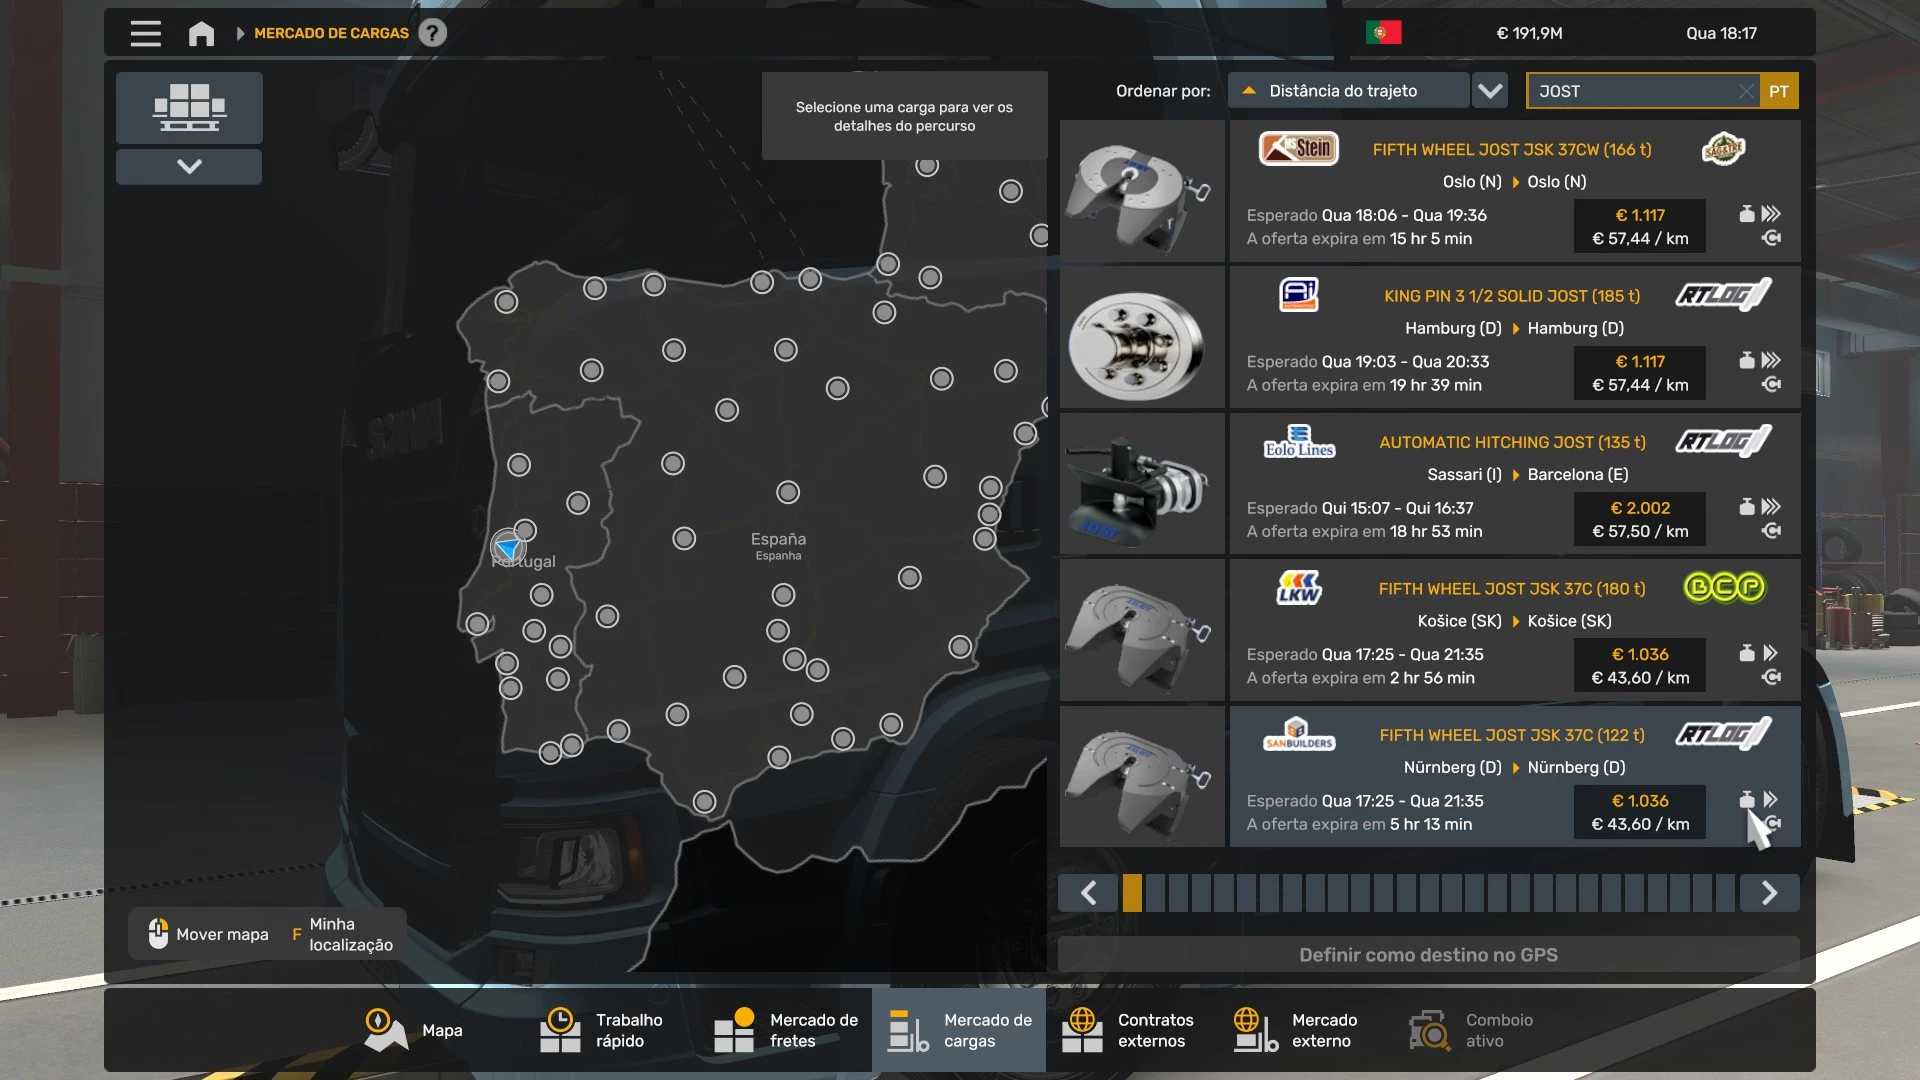Open the help question mark icon
Viewport: 1920px width, 1080px height.
pyautogui.click(x=432, y=33)
